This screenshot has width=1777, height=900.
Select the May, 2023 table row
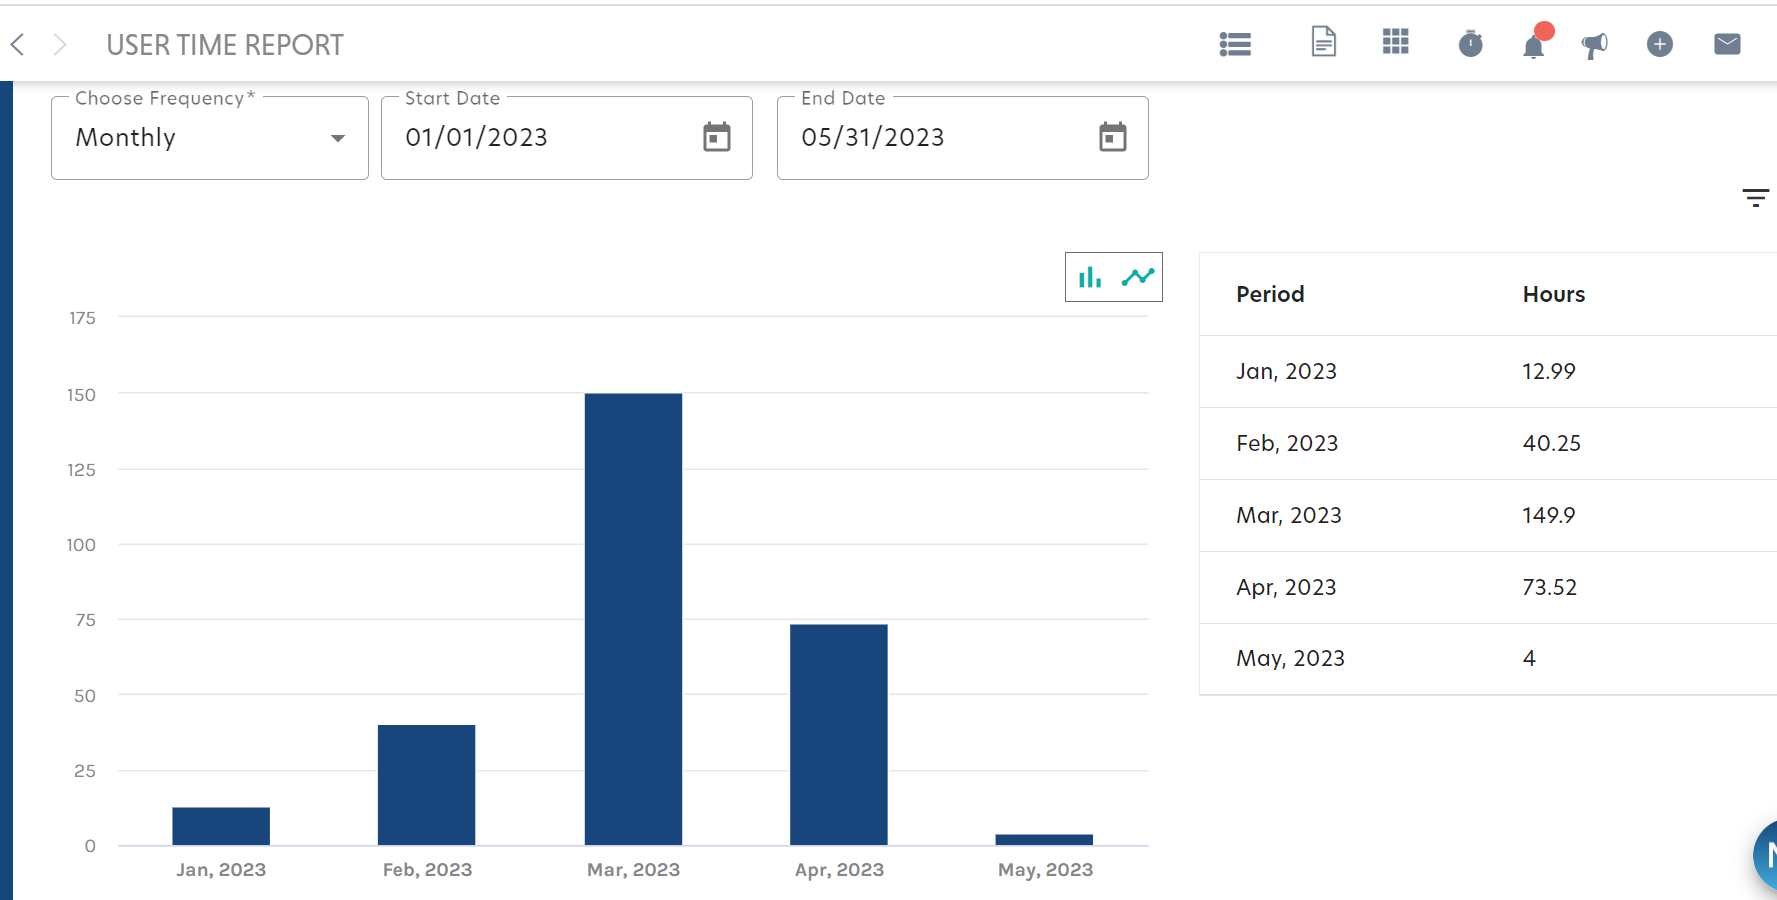[1488, 658]
